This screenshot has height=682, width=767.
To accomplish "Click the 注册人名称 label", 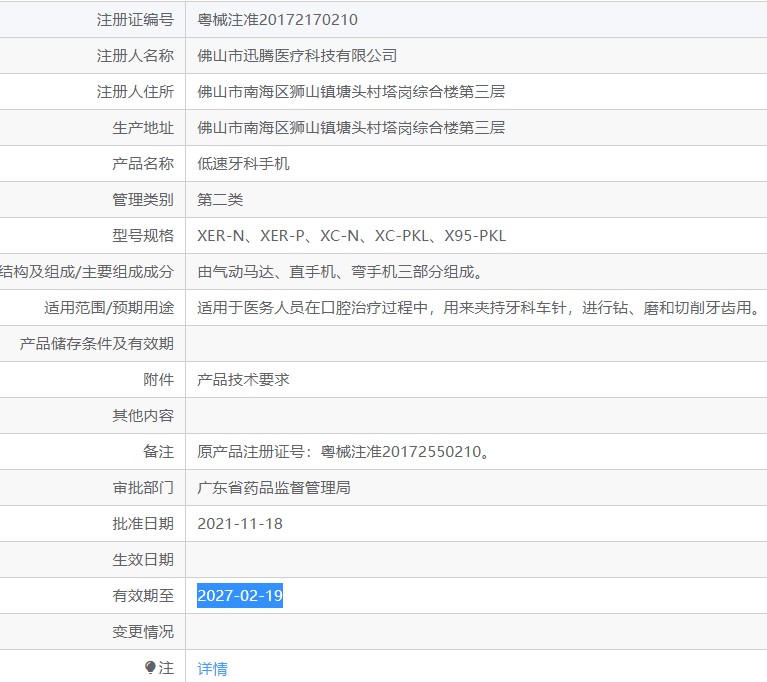I will 135,56.
